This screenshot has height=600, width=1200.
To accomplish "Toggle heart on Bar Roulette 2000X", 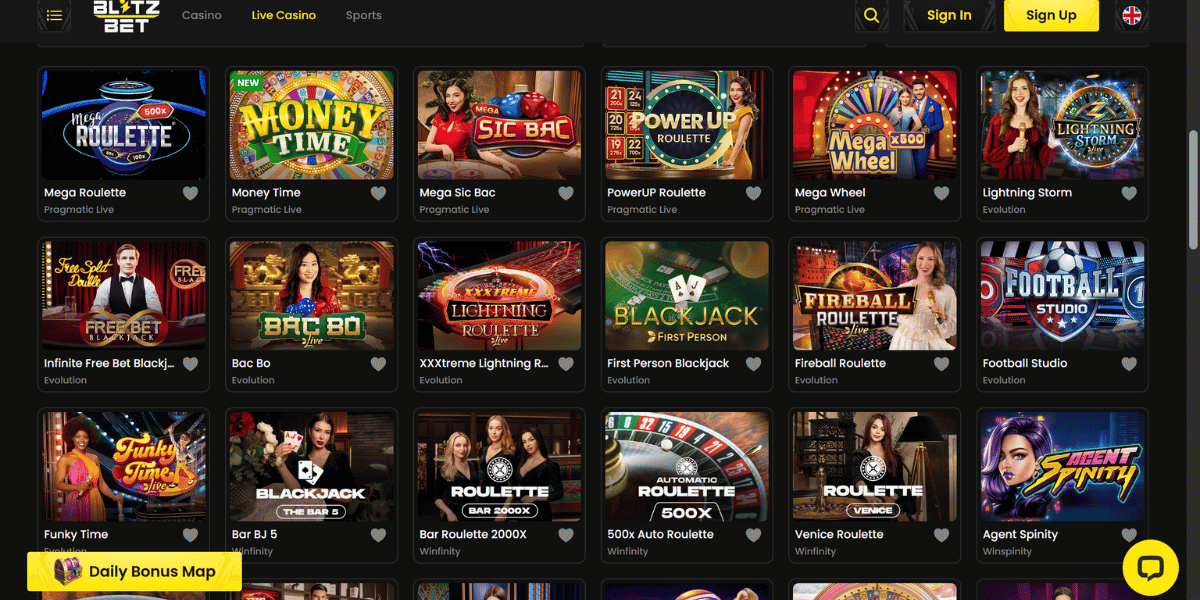I will (x=566, y=535).
